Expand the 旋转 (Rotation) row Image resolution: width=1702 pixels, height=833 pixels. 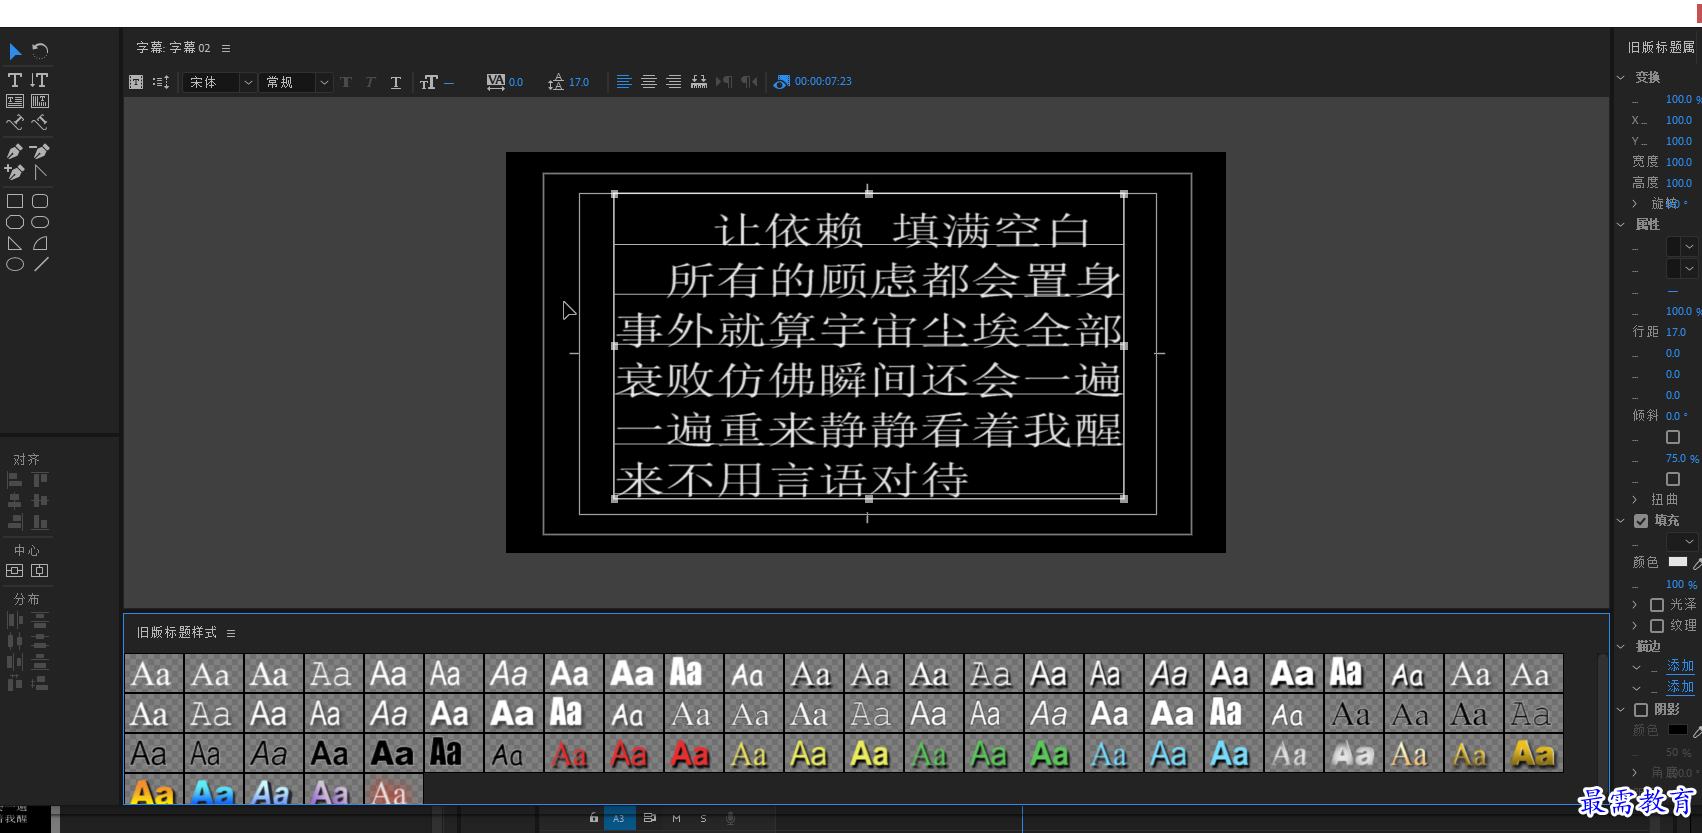pyautogui.click(x=1635, y=204)
